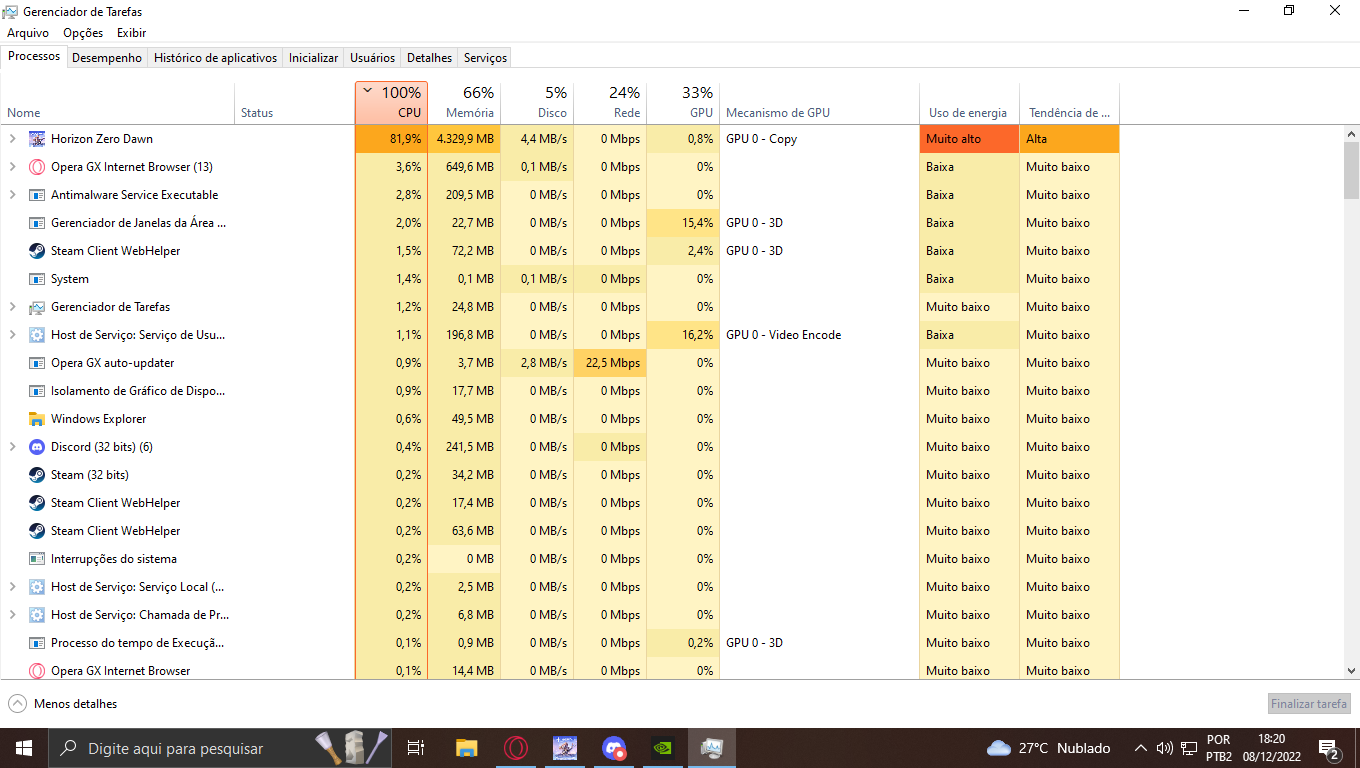Sort processes by the Nome column
Screen dimensions: 1360x768
tap(117, 103)
